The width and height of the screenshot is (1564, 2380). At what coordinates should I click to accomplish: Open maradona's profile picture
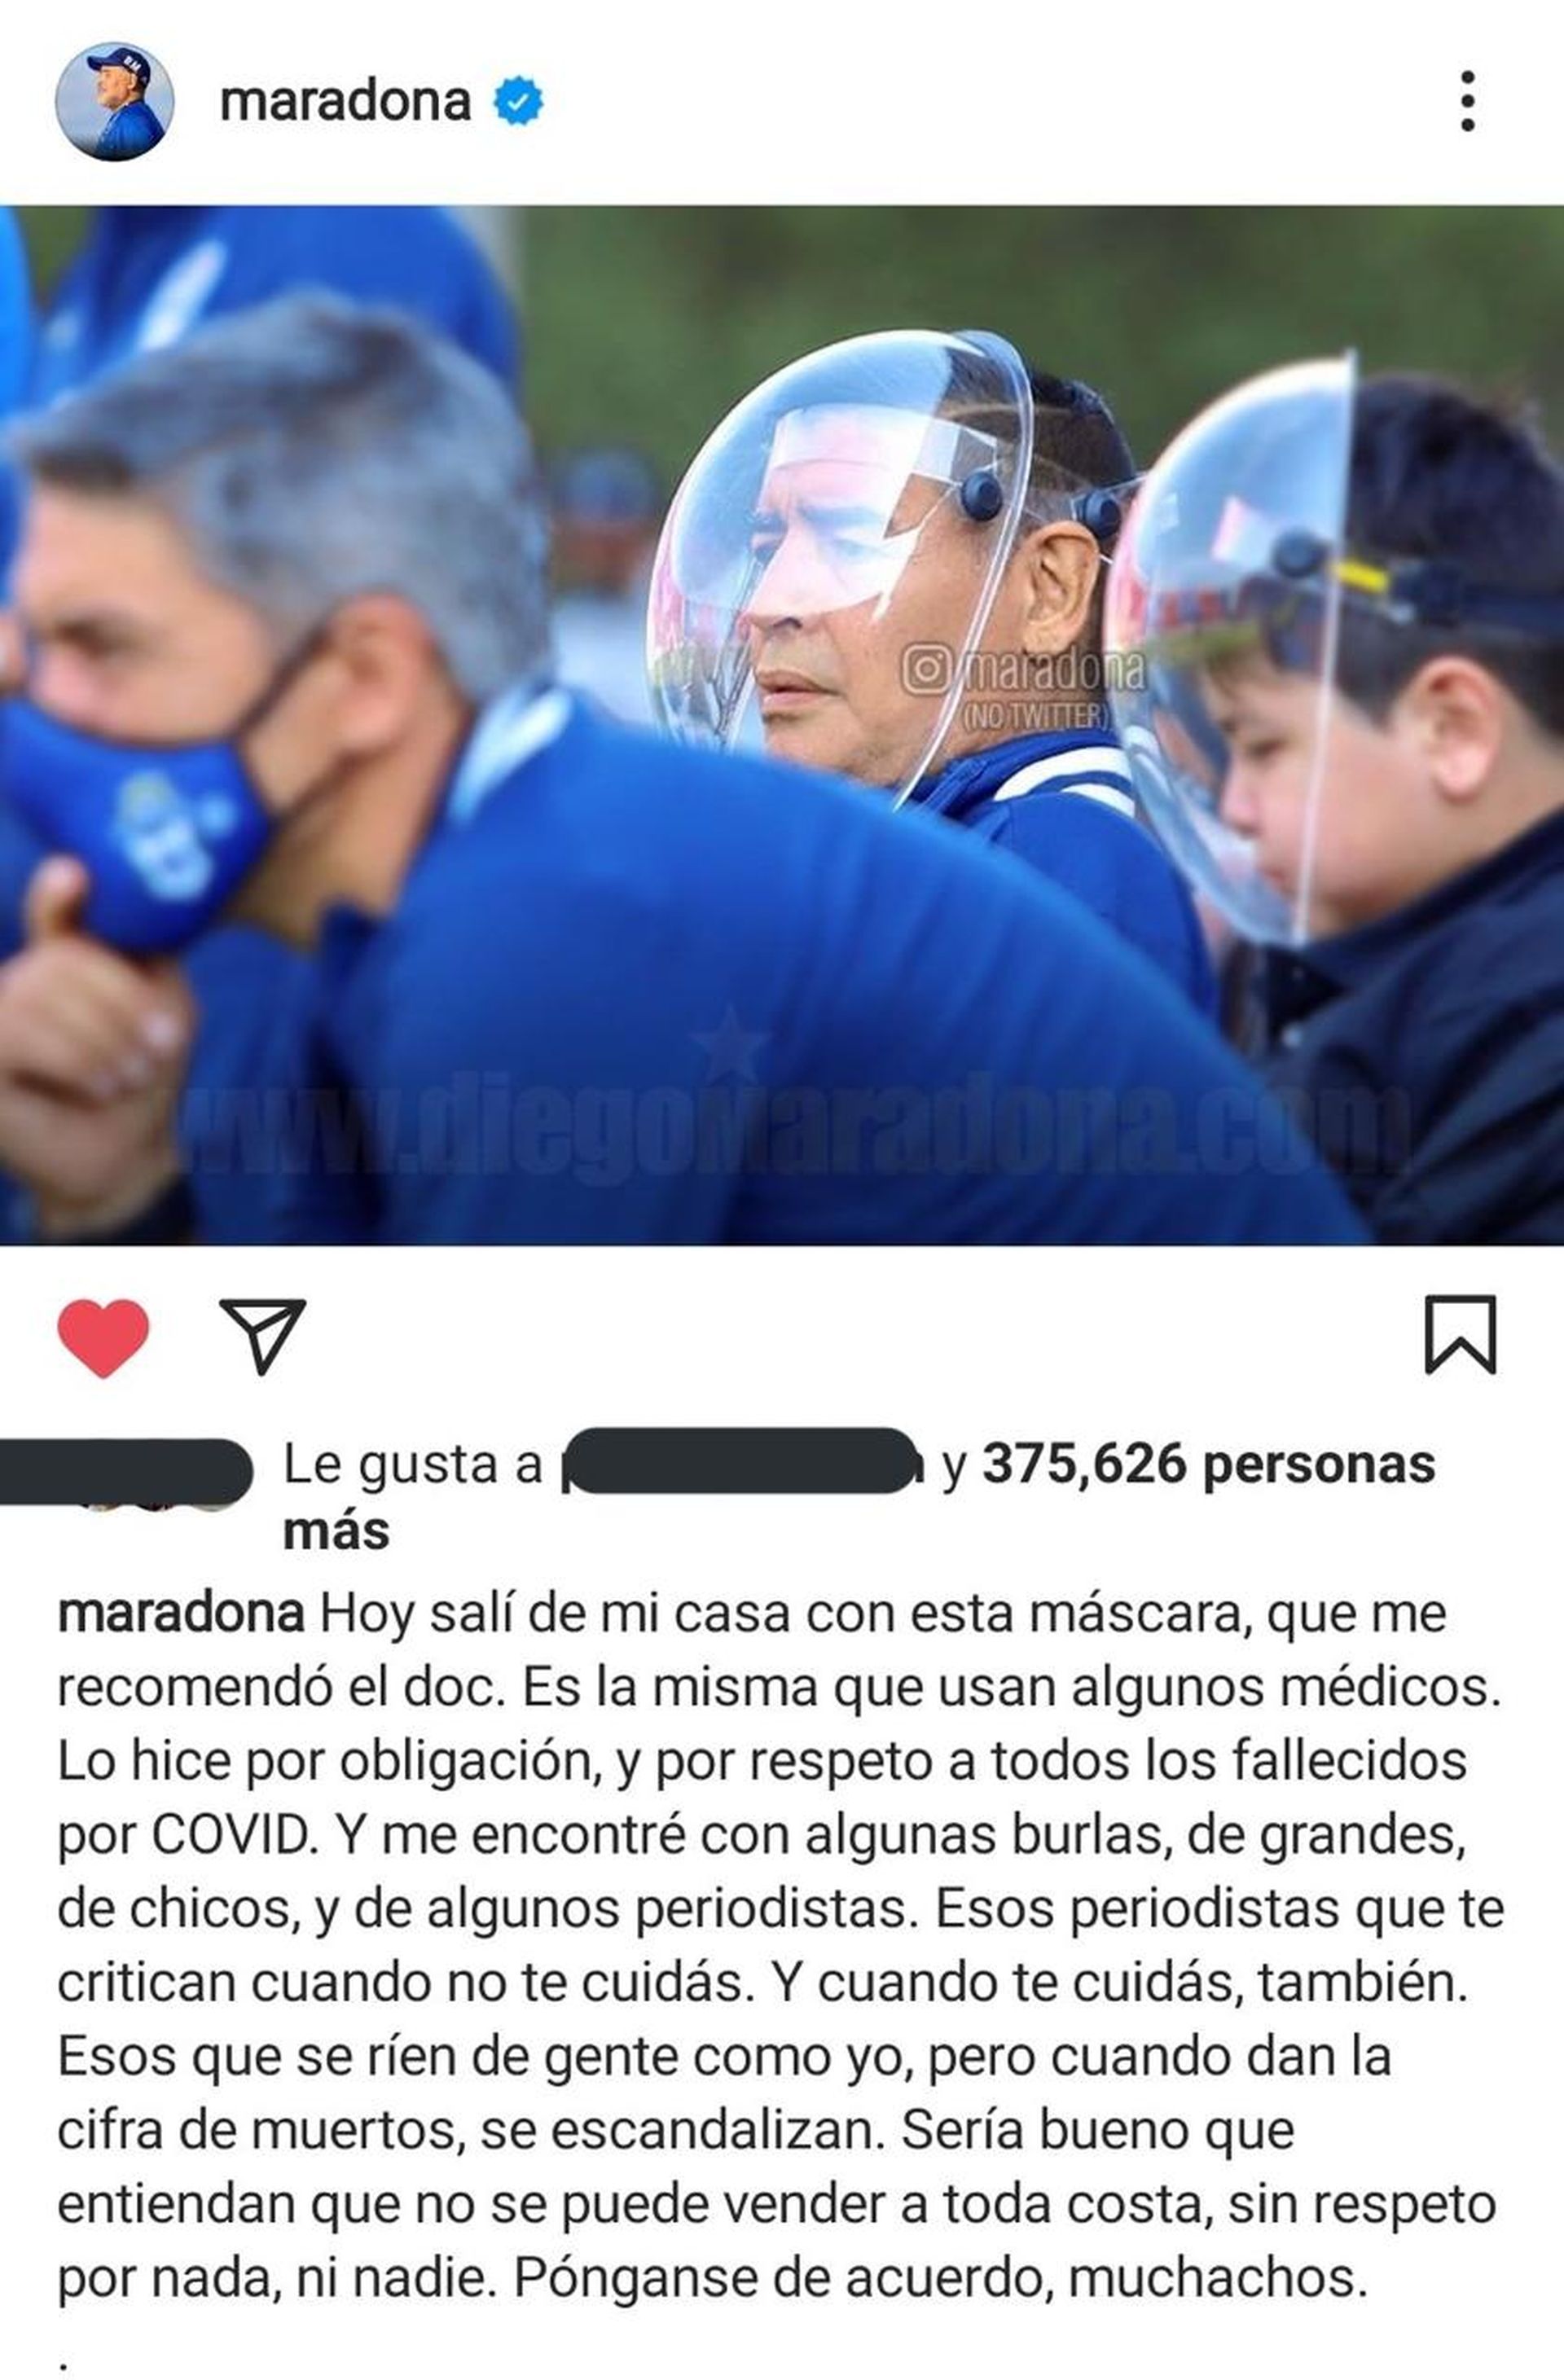coord(114,101)
